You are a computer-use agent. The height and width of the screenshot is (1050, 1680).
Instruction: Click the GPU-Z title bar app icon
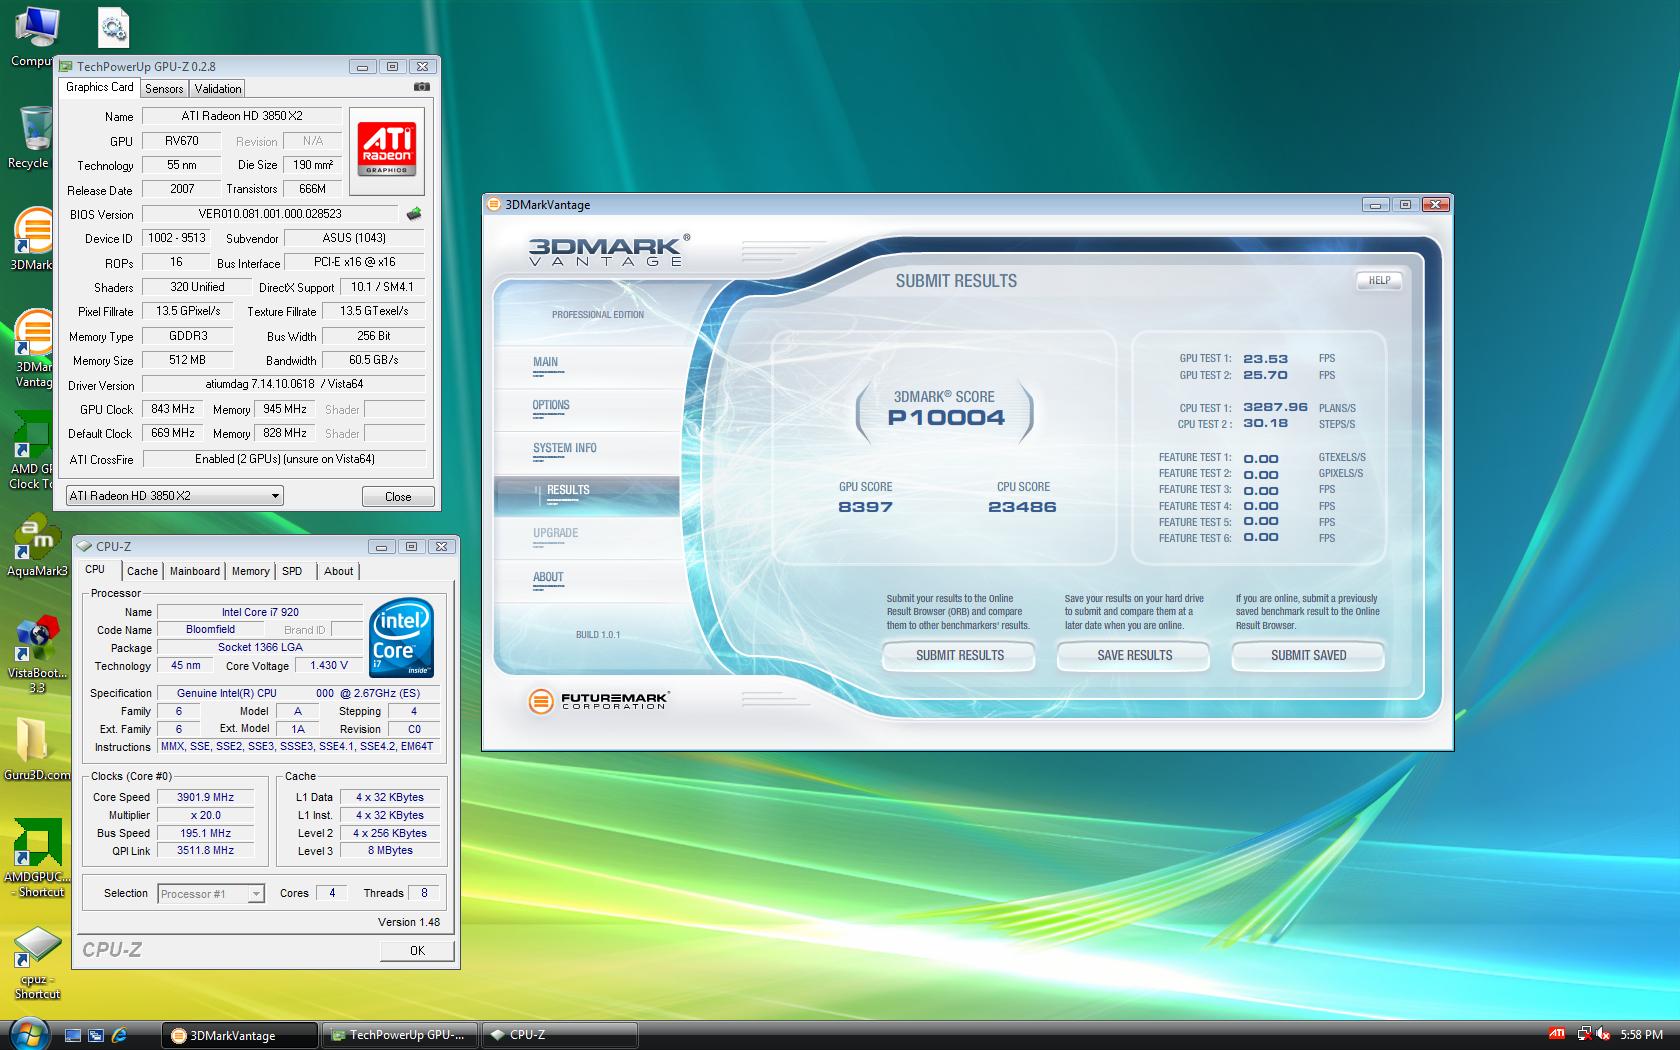[x=67, y=67]
